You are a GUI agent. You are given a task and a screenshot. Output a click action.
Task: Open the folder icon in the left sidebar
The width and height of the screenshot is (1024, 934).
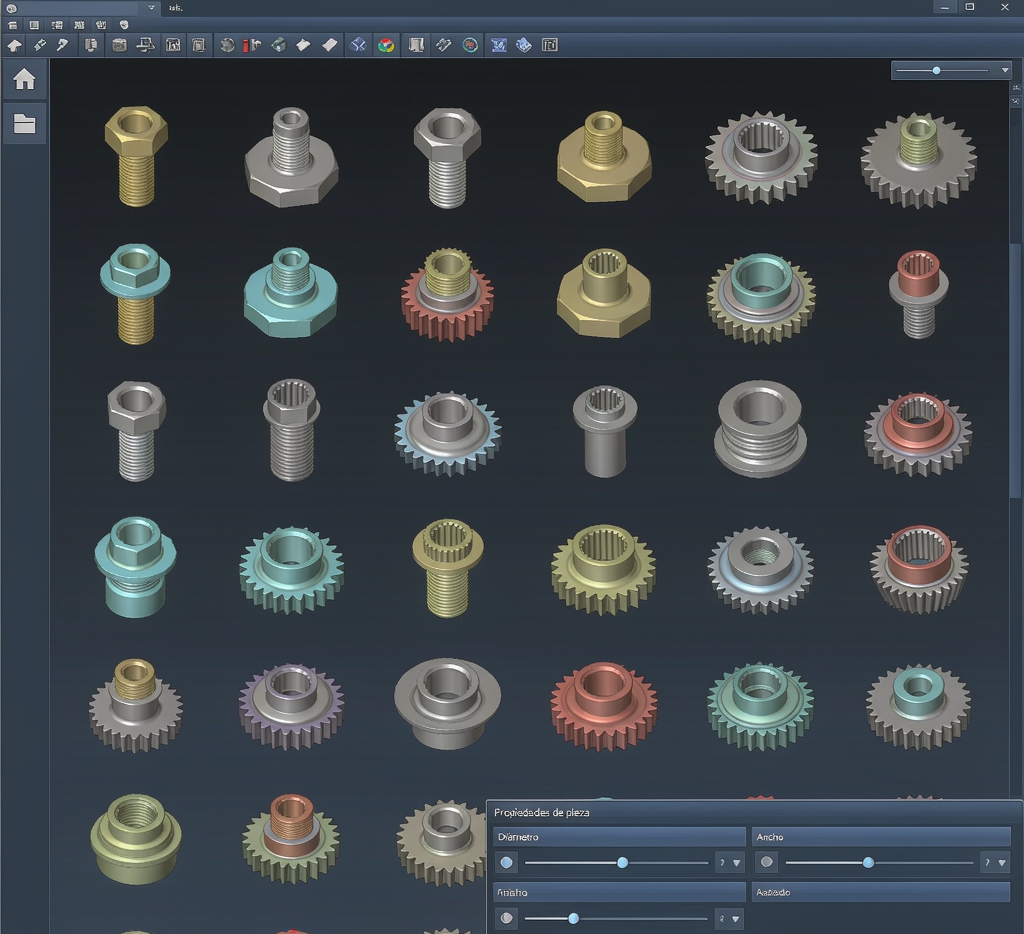pyautogui.click(x=24, y=123)
